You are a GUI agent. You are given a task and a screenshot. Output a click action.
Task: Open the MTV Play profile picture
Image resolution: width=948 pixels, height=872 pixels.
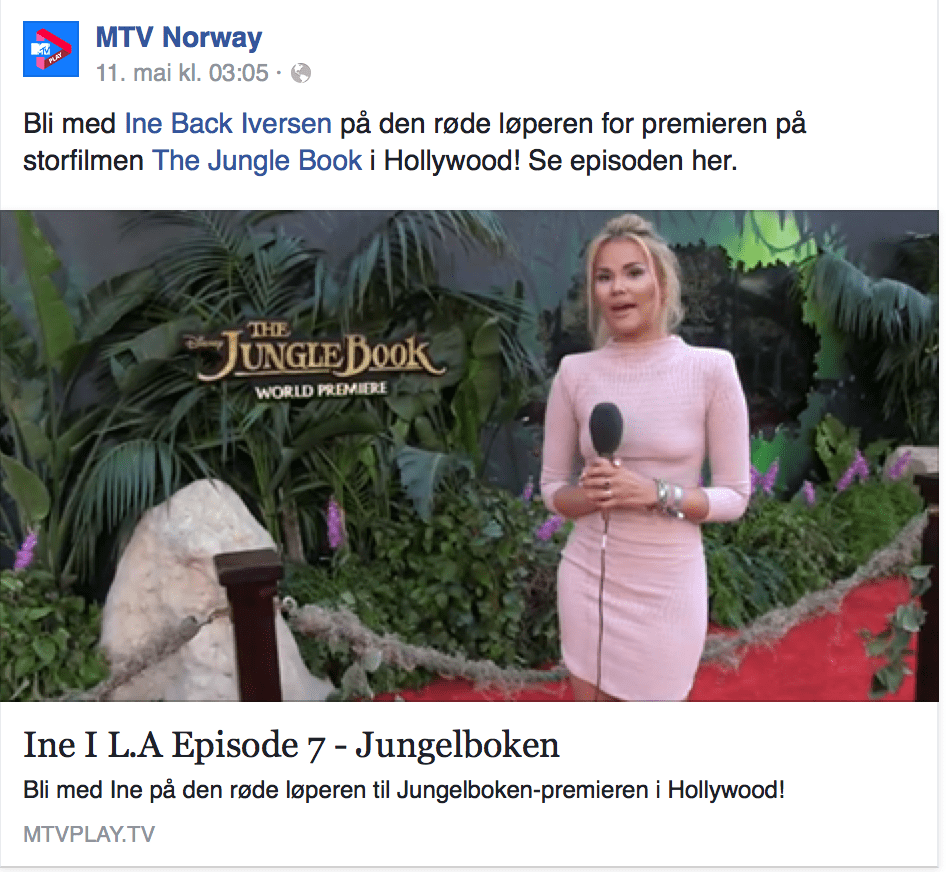tap(51, 49)
